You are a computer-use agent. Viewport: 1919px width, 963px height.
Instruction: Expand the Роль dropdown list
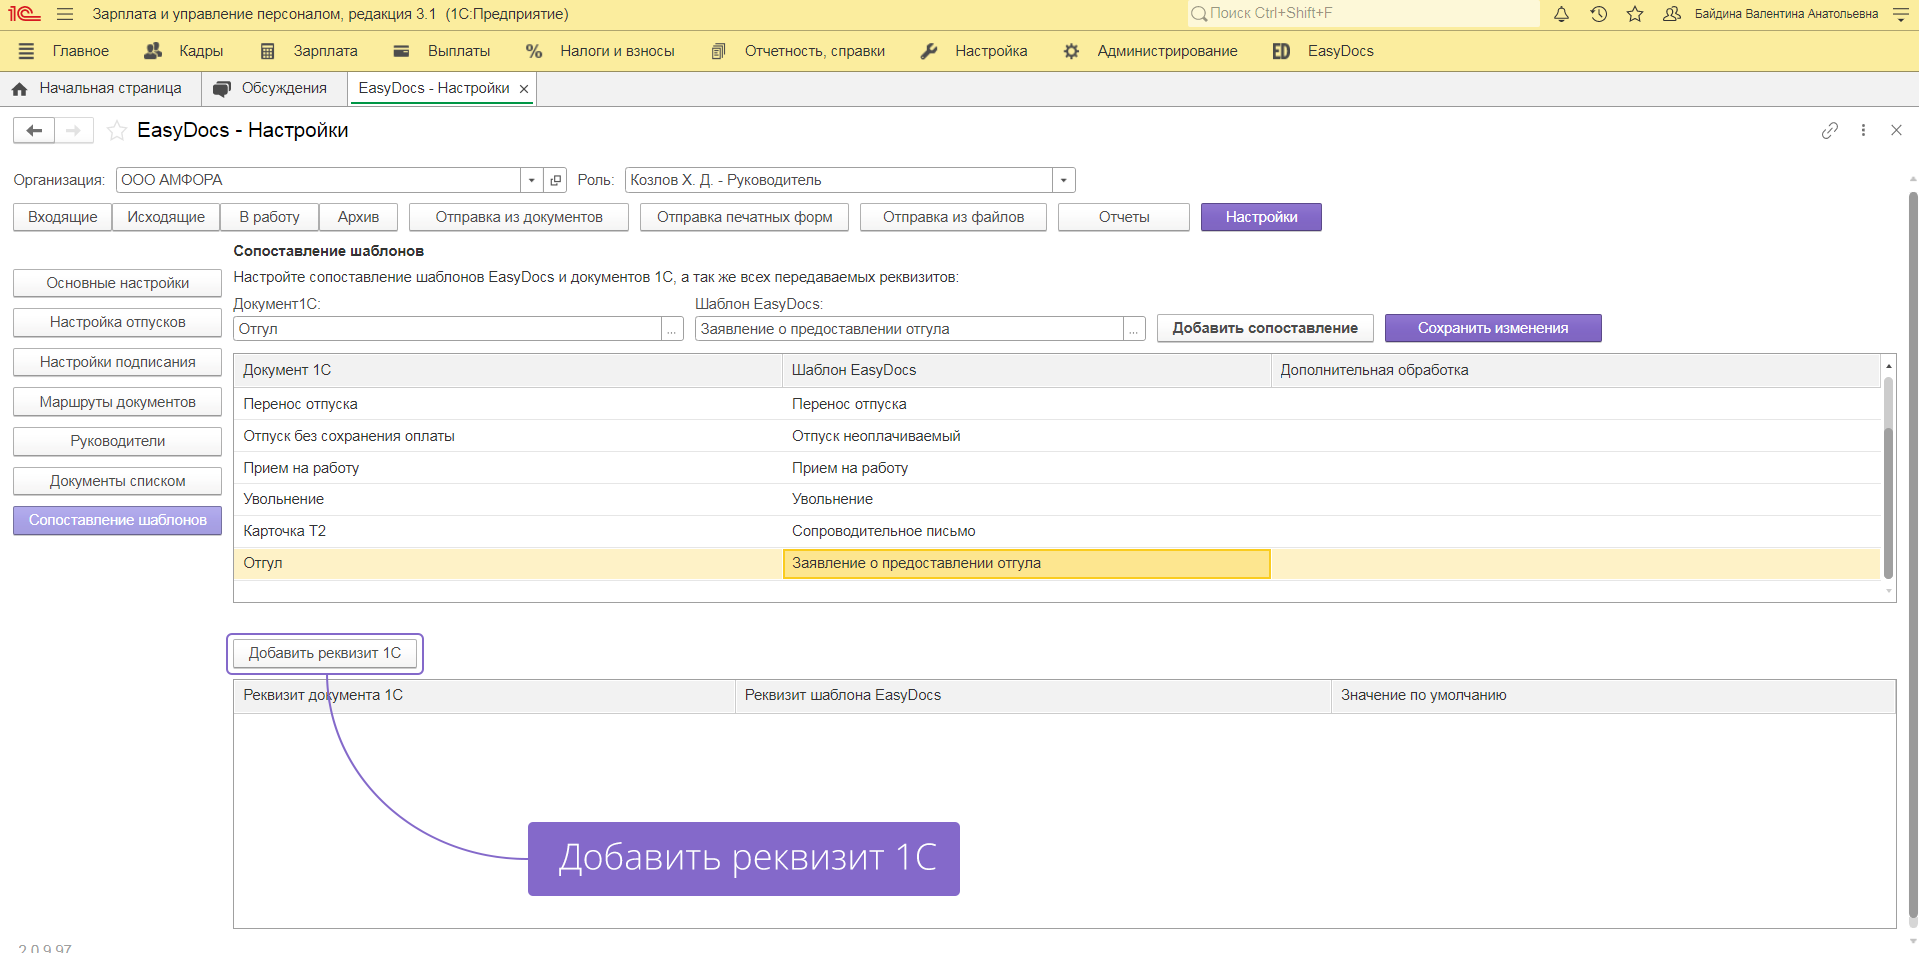coord(1063,180)
